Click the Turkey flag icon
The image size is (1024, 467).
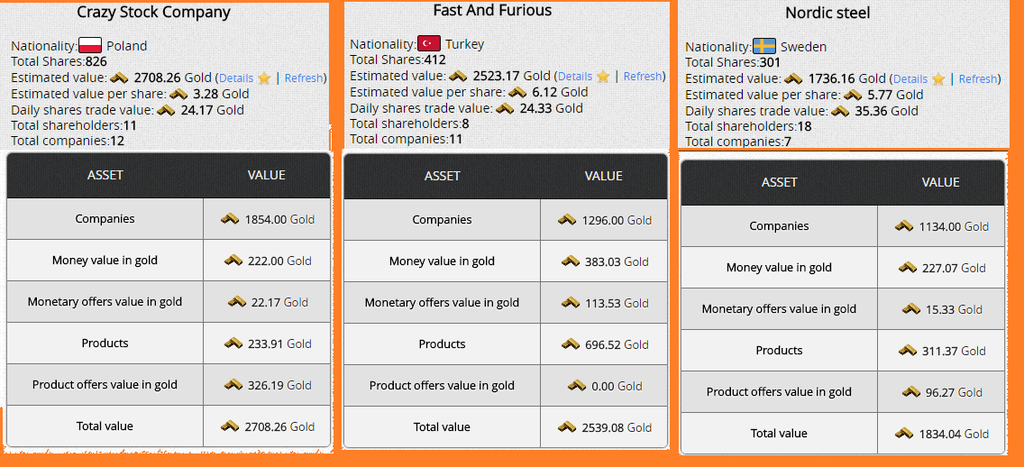tap(429, 44)
